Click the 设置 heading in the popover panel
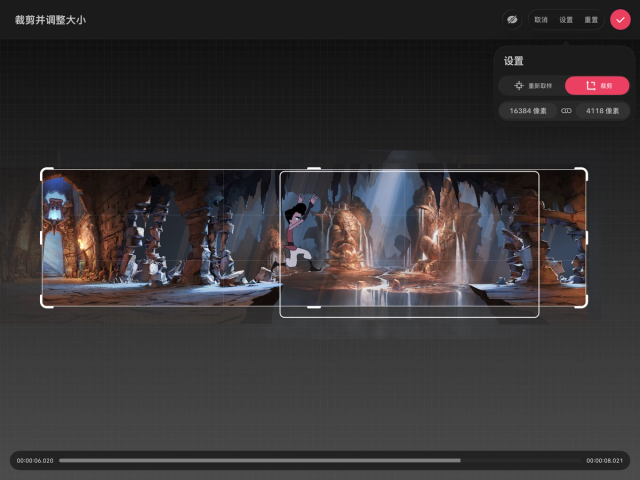 point(513,61)
